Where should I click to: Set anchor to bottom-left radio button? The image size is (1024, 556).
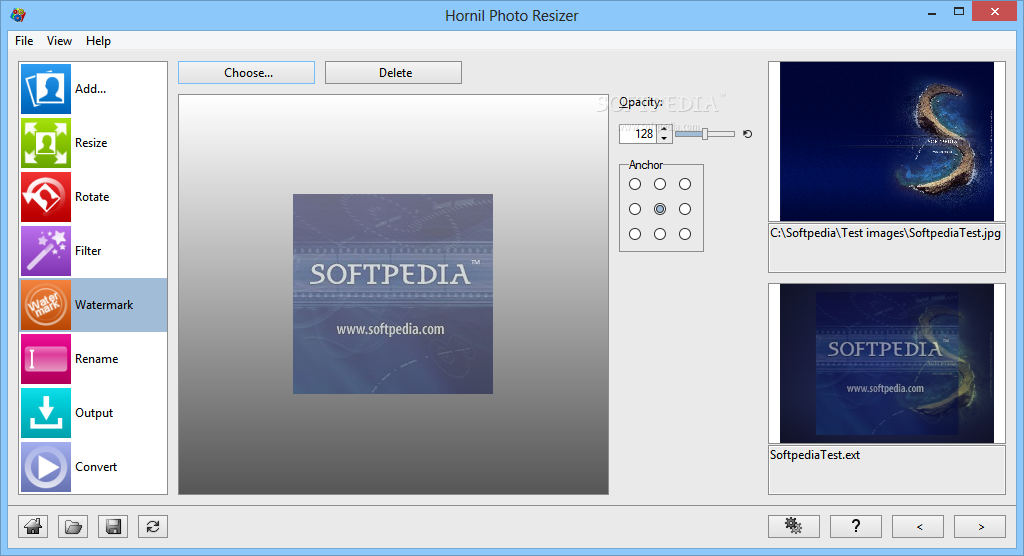[x=635, y=234]
